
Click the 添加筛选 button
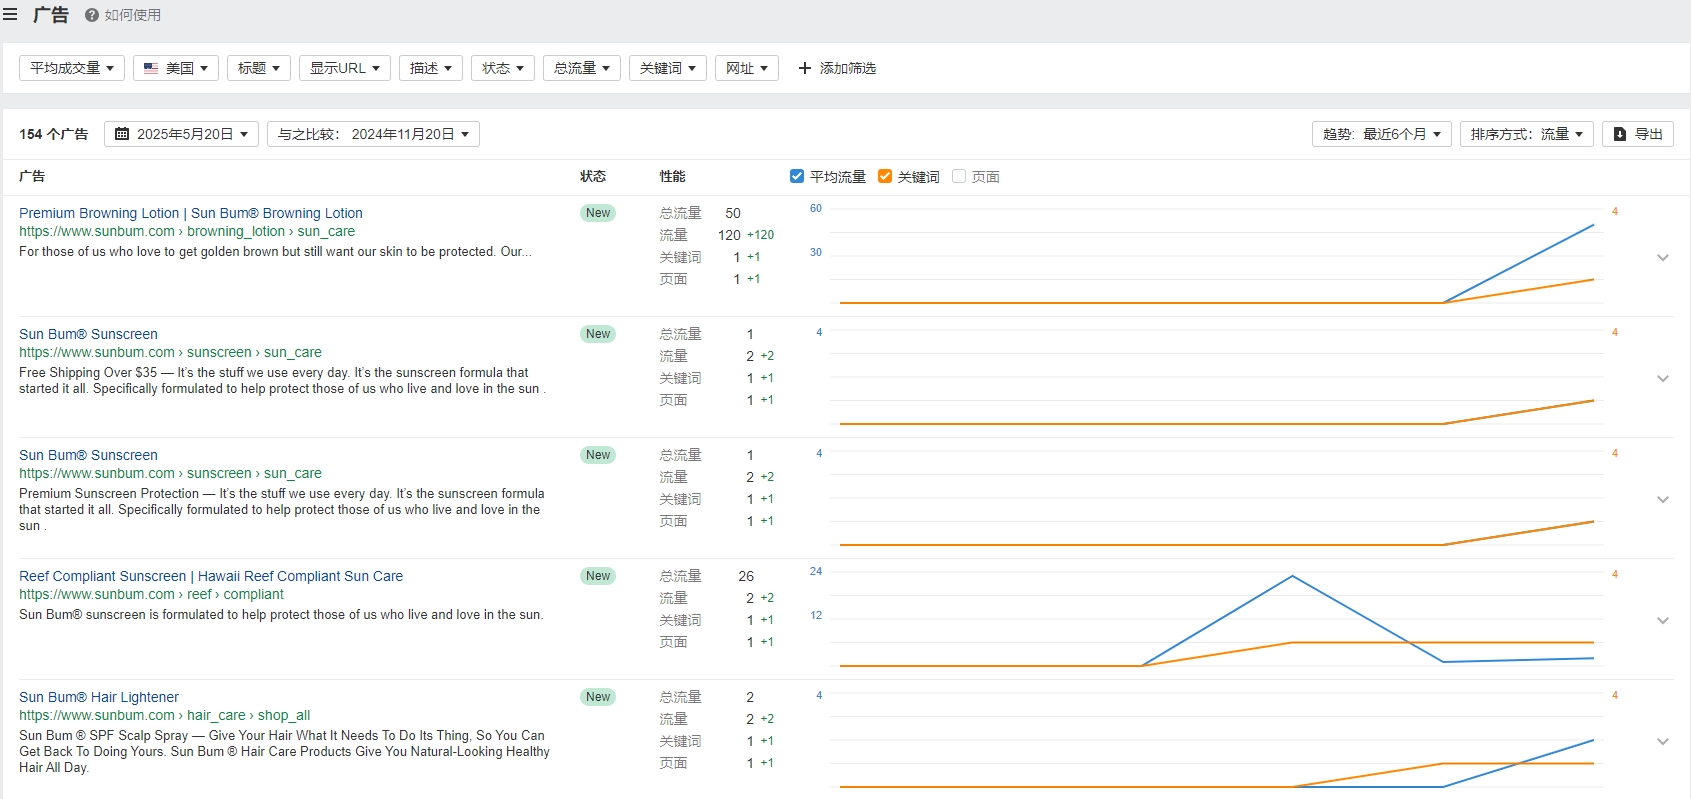(x=837, y=68)
